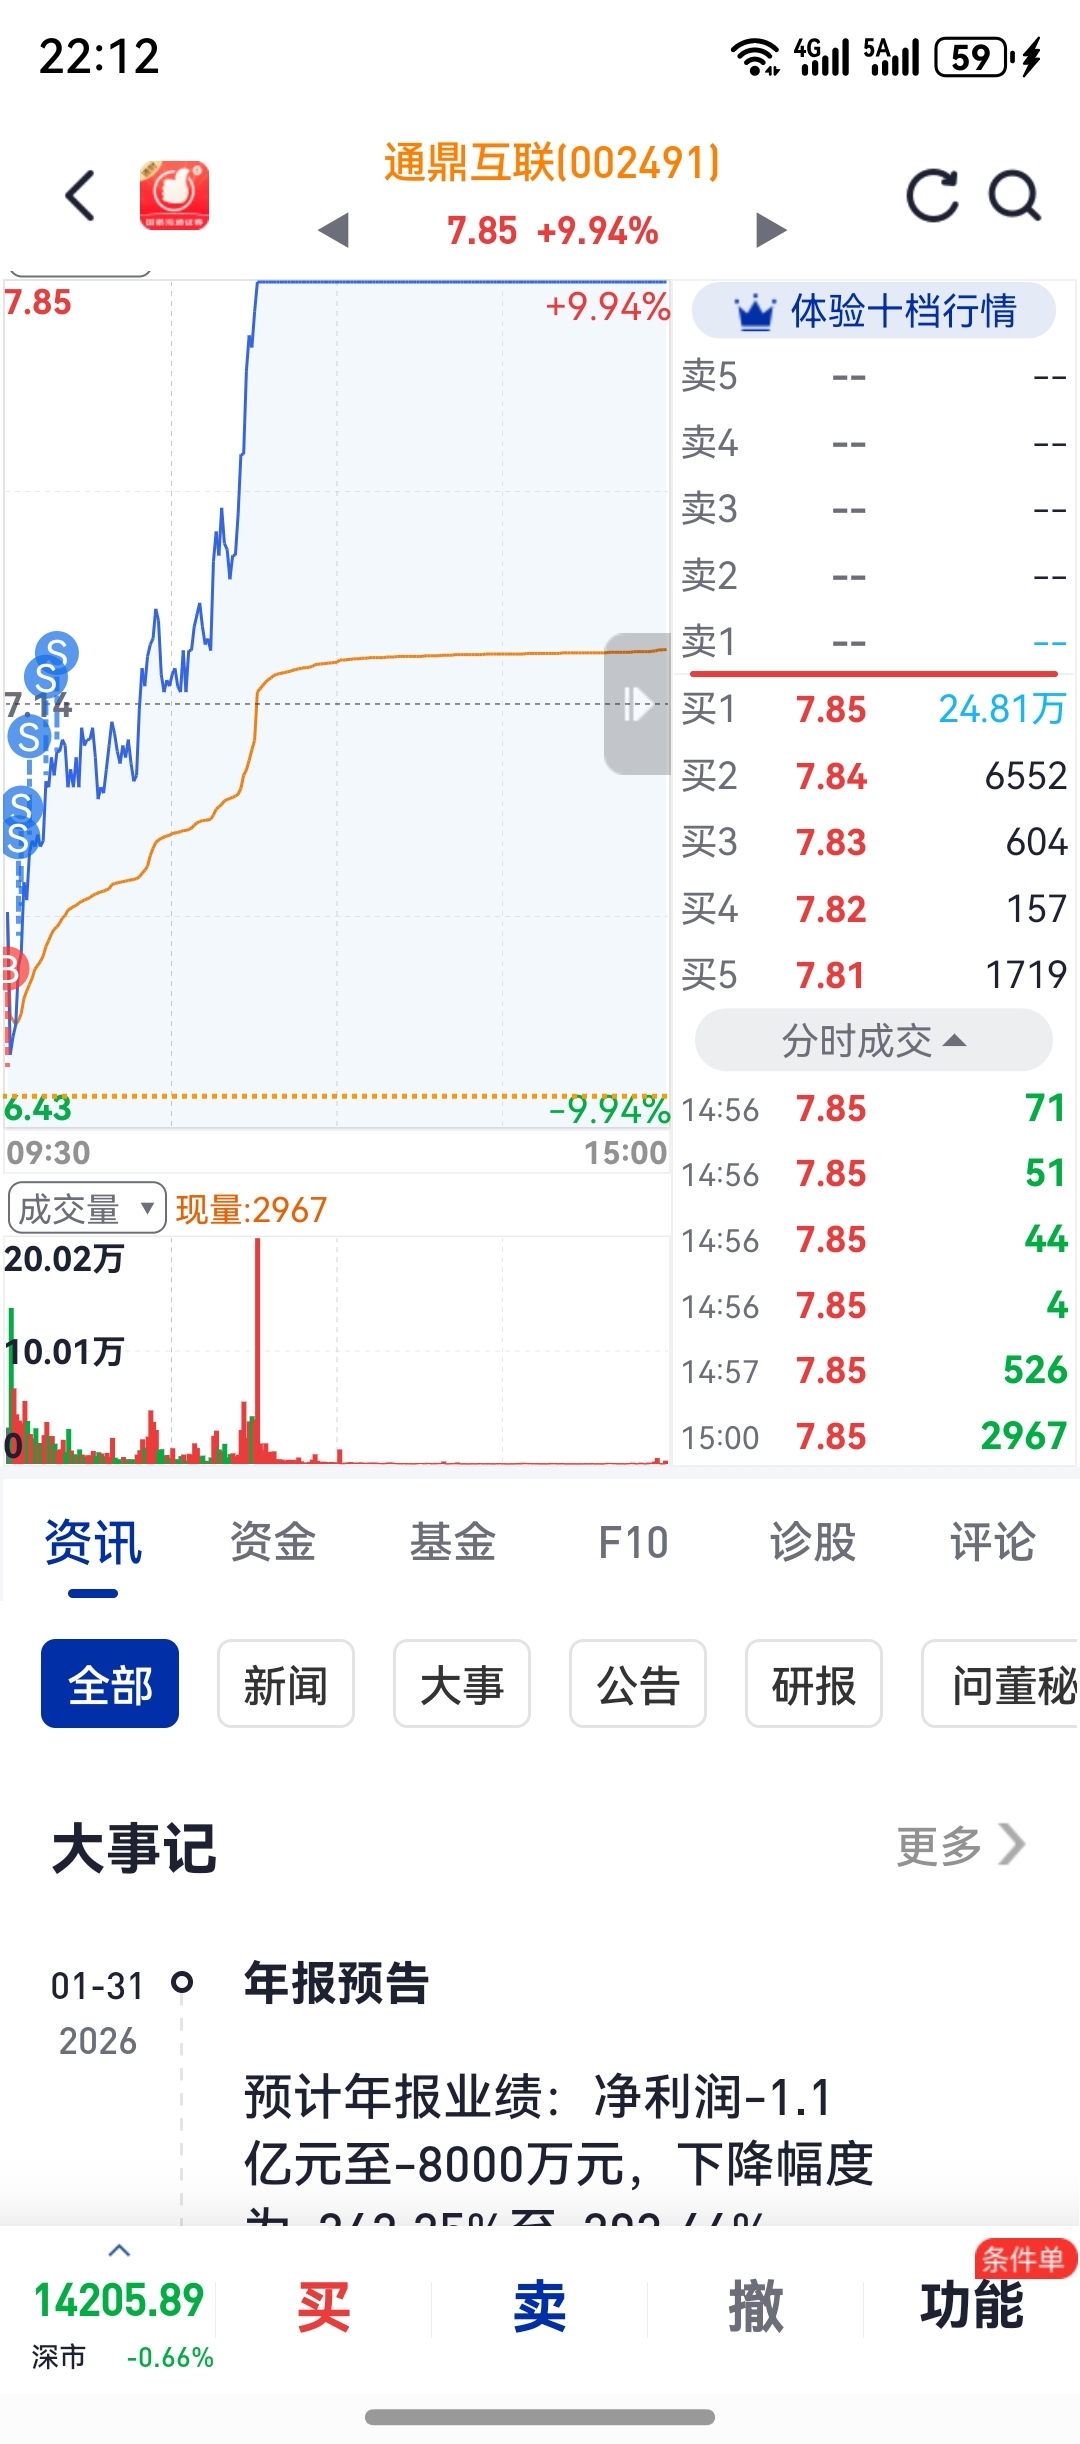Open the 年报预告 event entry
The height and width of the screenshot is (2444, 1080).
click(x=337, y=1984)
